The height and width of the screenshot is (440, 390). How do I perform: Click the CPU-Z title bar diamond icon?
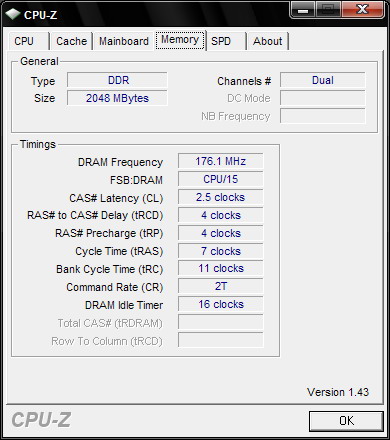pos(13,14)
